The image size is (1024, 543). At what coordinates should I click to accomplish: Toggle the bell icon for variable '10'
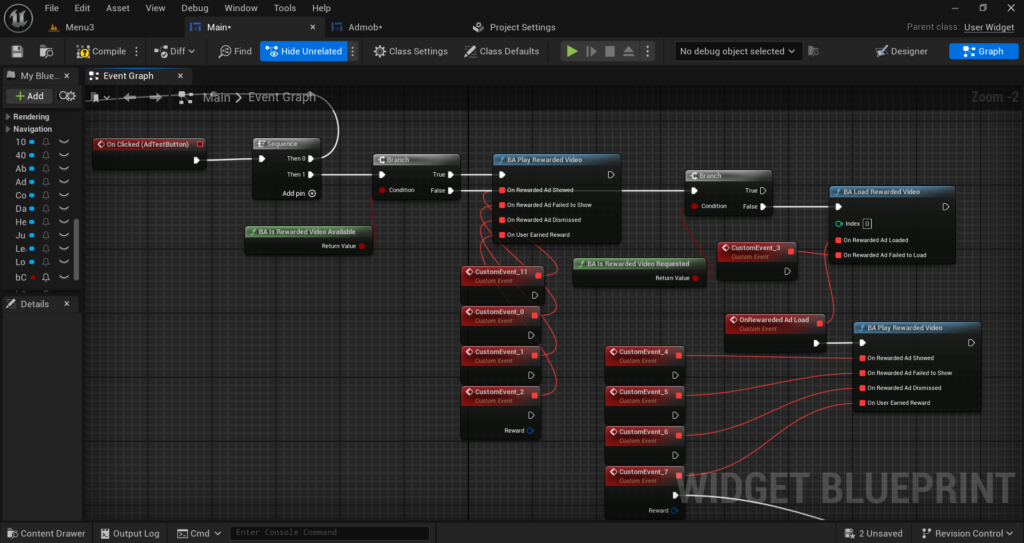[46, 142]
